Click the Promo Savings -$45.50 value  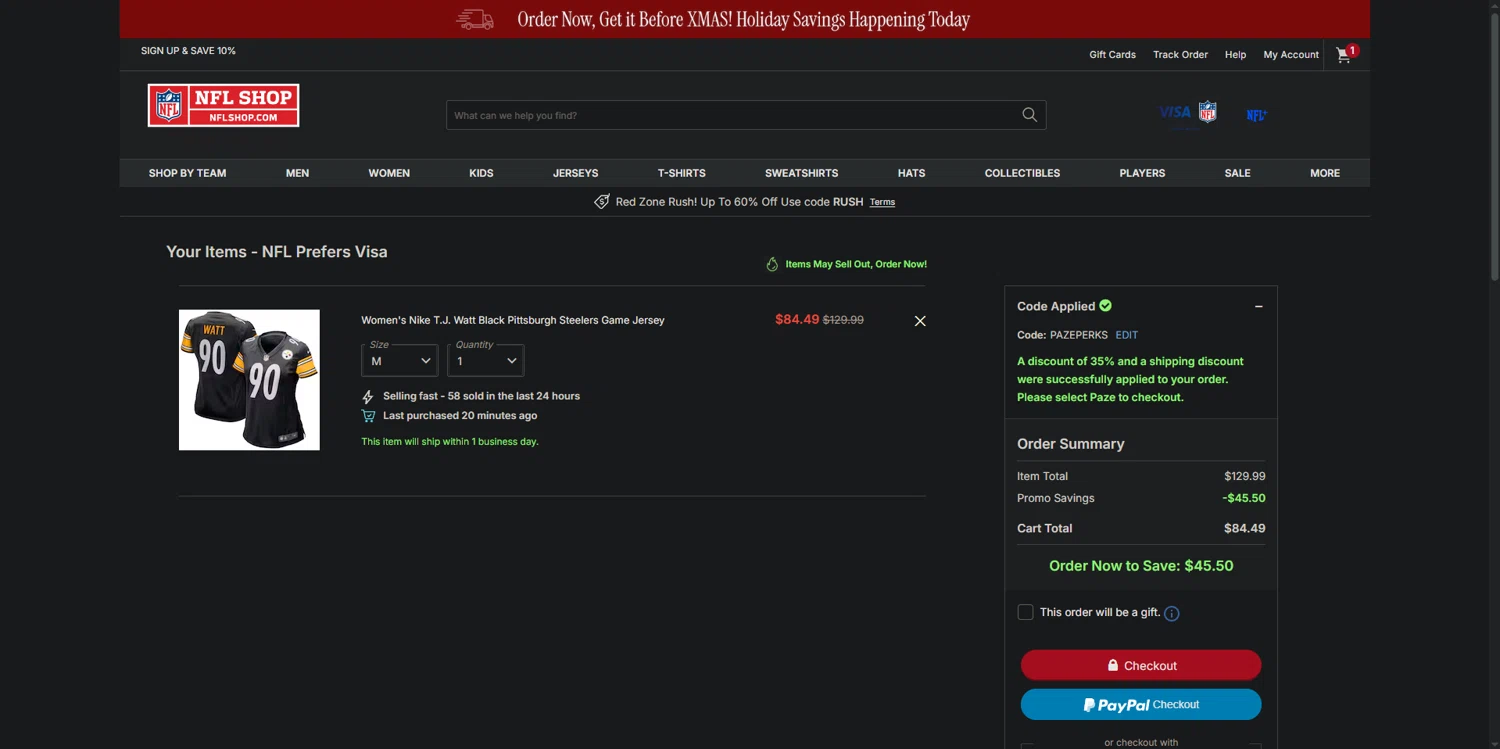pyautogui.click(x=1244, y=498)
